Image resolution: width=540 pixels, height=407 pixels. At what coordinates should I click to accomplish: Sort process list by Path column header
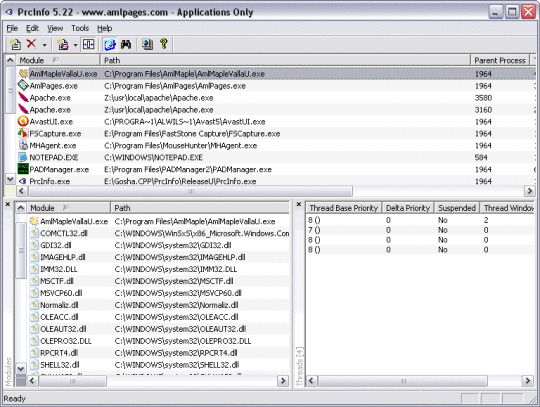point(285,60)
